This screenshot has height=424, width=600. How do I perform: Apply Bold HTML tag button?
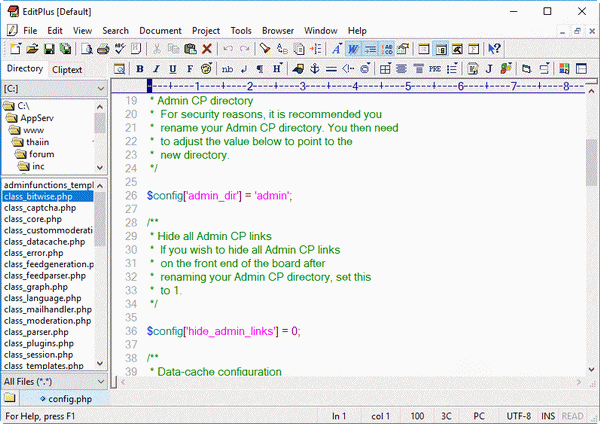click(x=141, y=69)
